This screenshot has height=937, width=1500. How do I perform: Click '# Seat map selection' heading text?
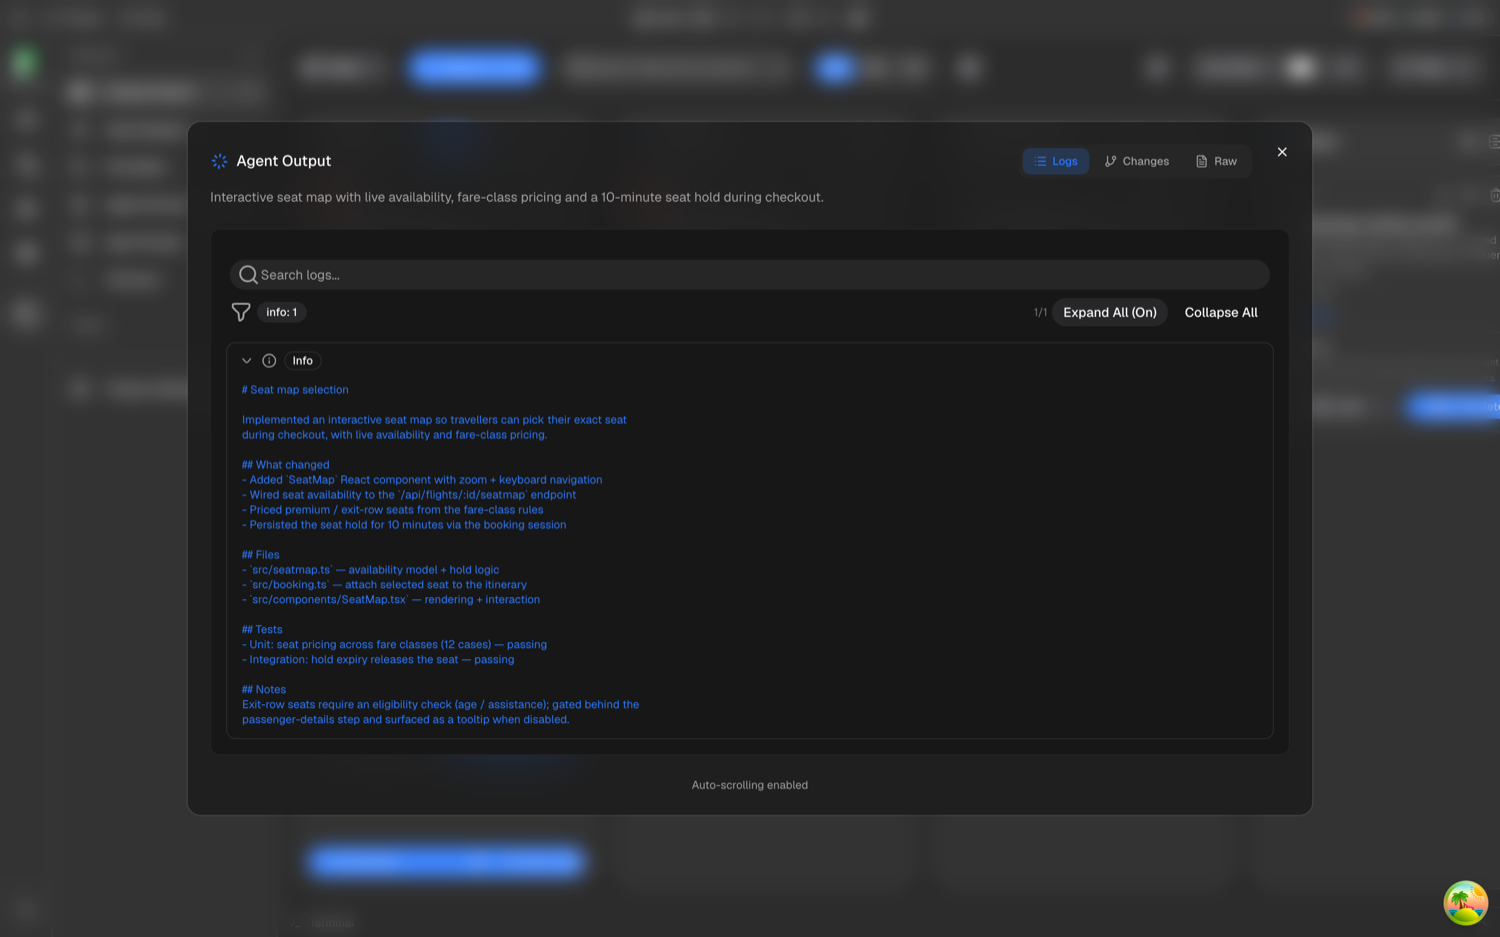(x=295, y=390)
